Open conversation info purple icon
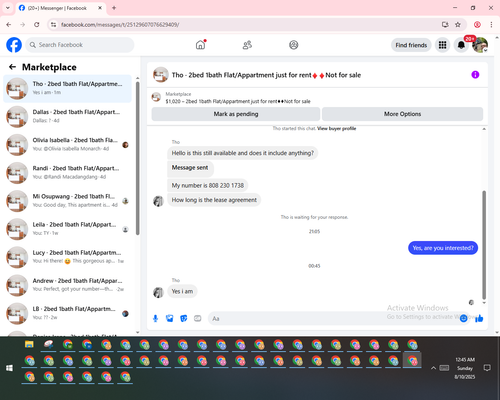The image size is (500, 400). [x=475, y=75]
